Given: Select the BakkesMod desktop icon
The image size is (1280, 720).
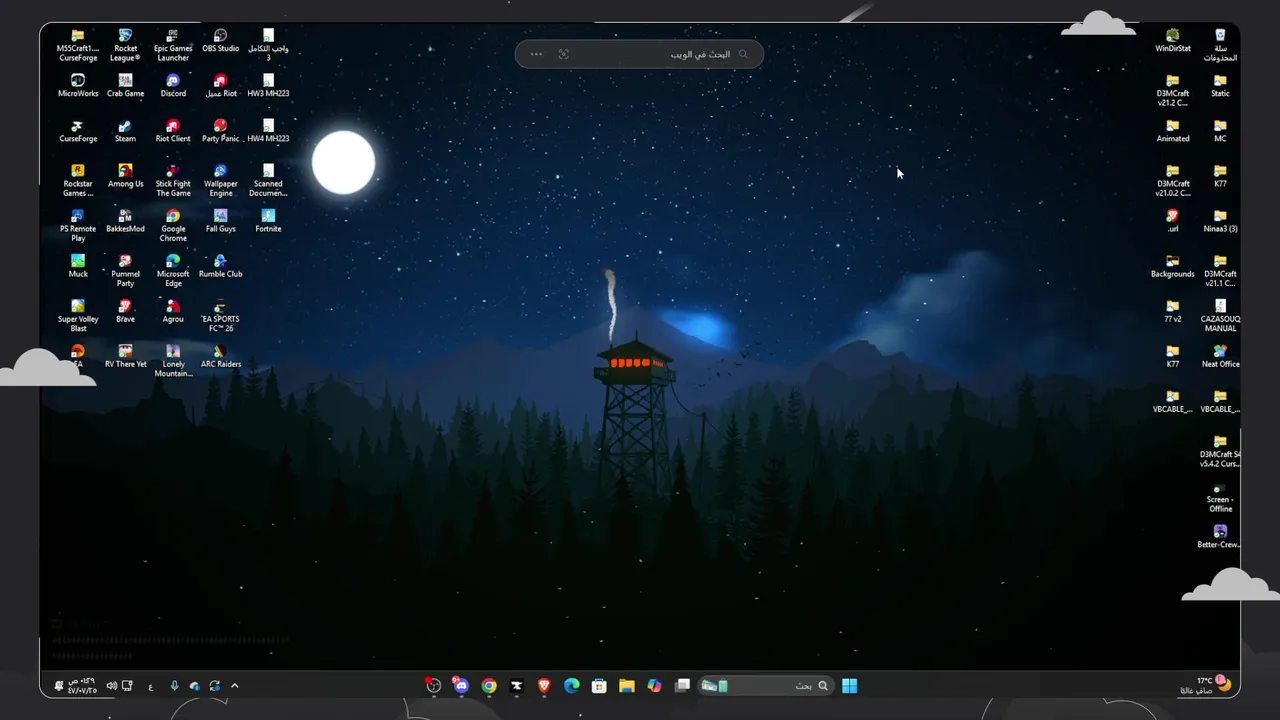Looking at the screenshot, I should (125, 221).
